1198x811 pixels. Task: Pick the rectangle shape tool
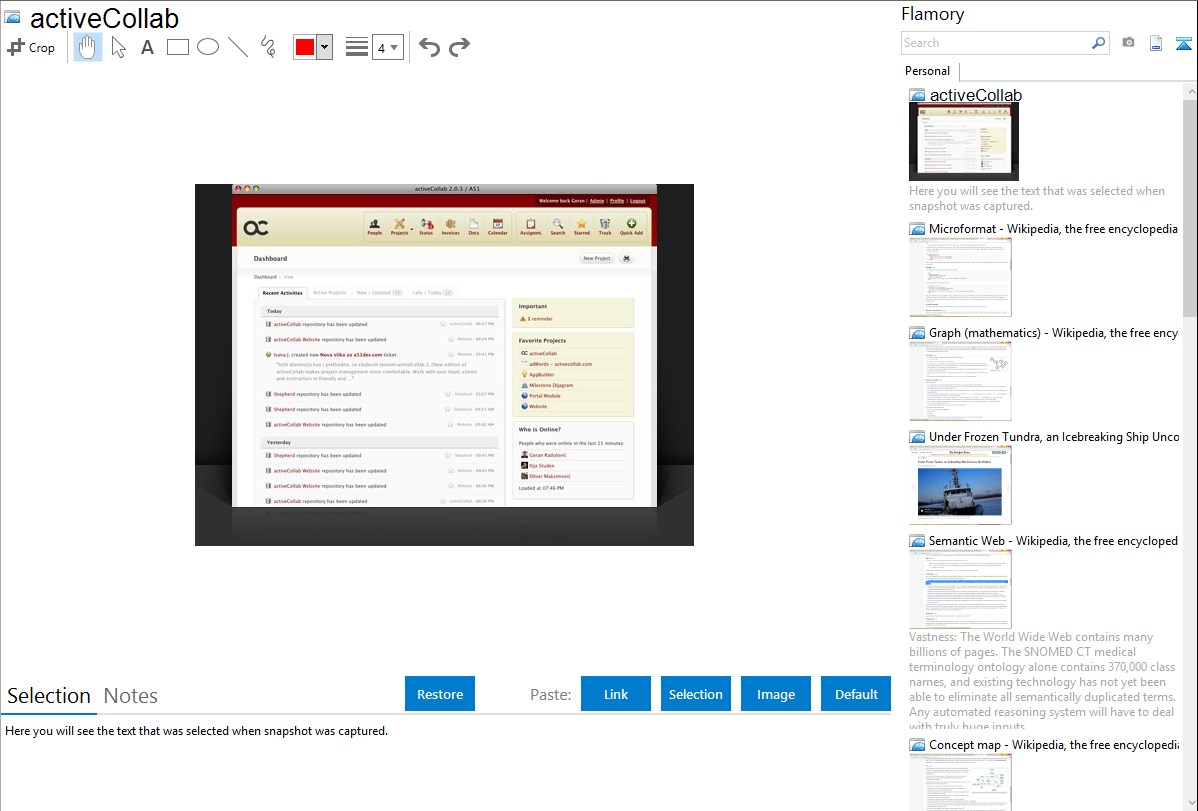178,47
